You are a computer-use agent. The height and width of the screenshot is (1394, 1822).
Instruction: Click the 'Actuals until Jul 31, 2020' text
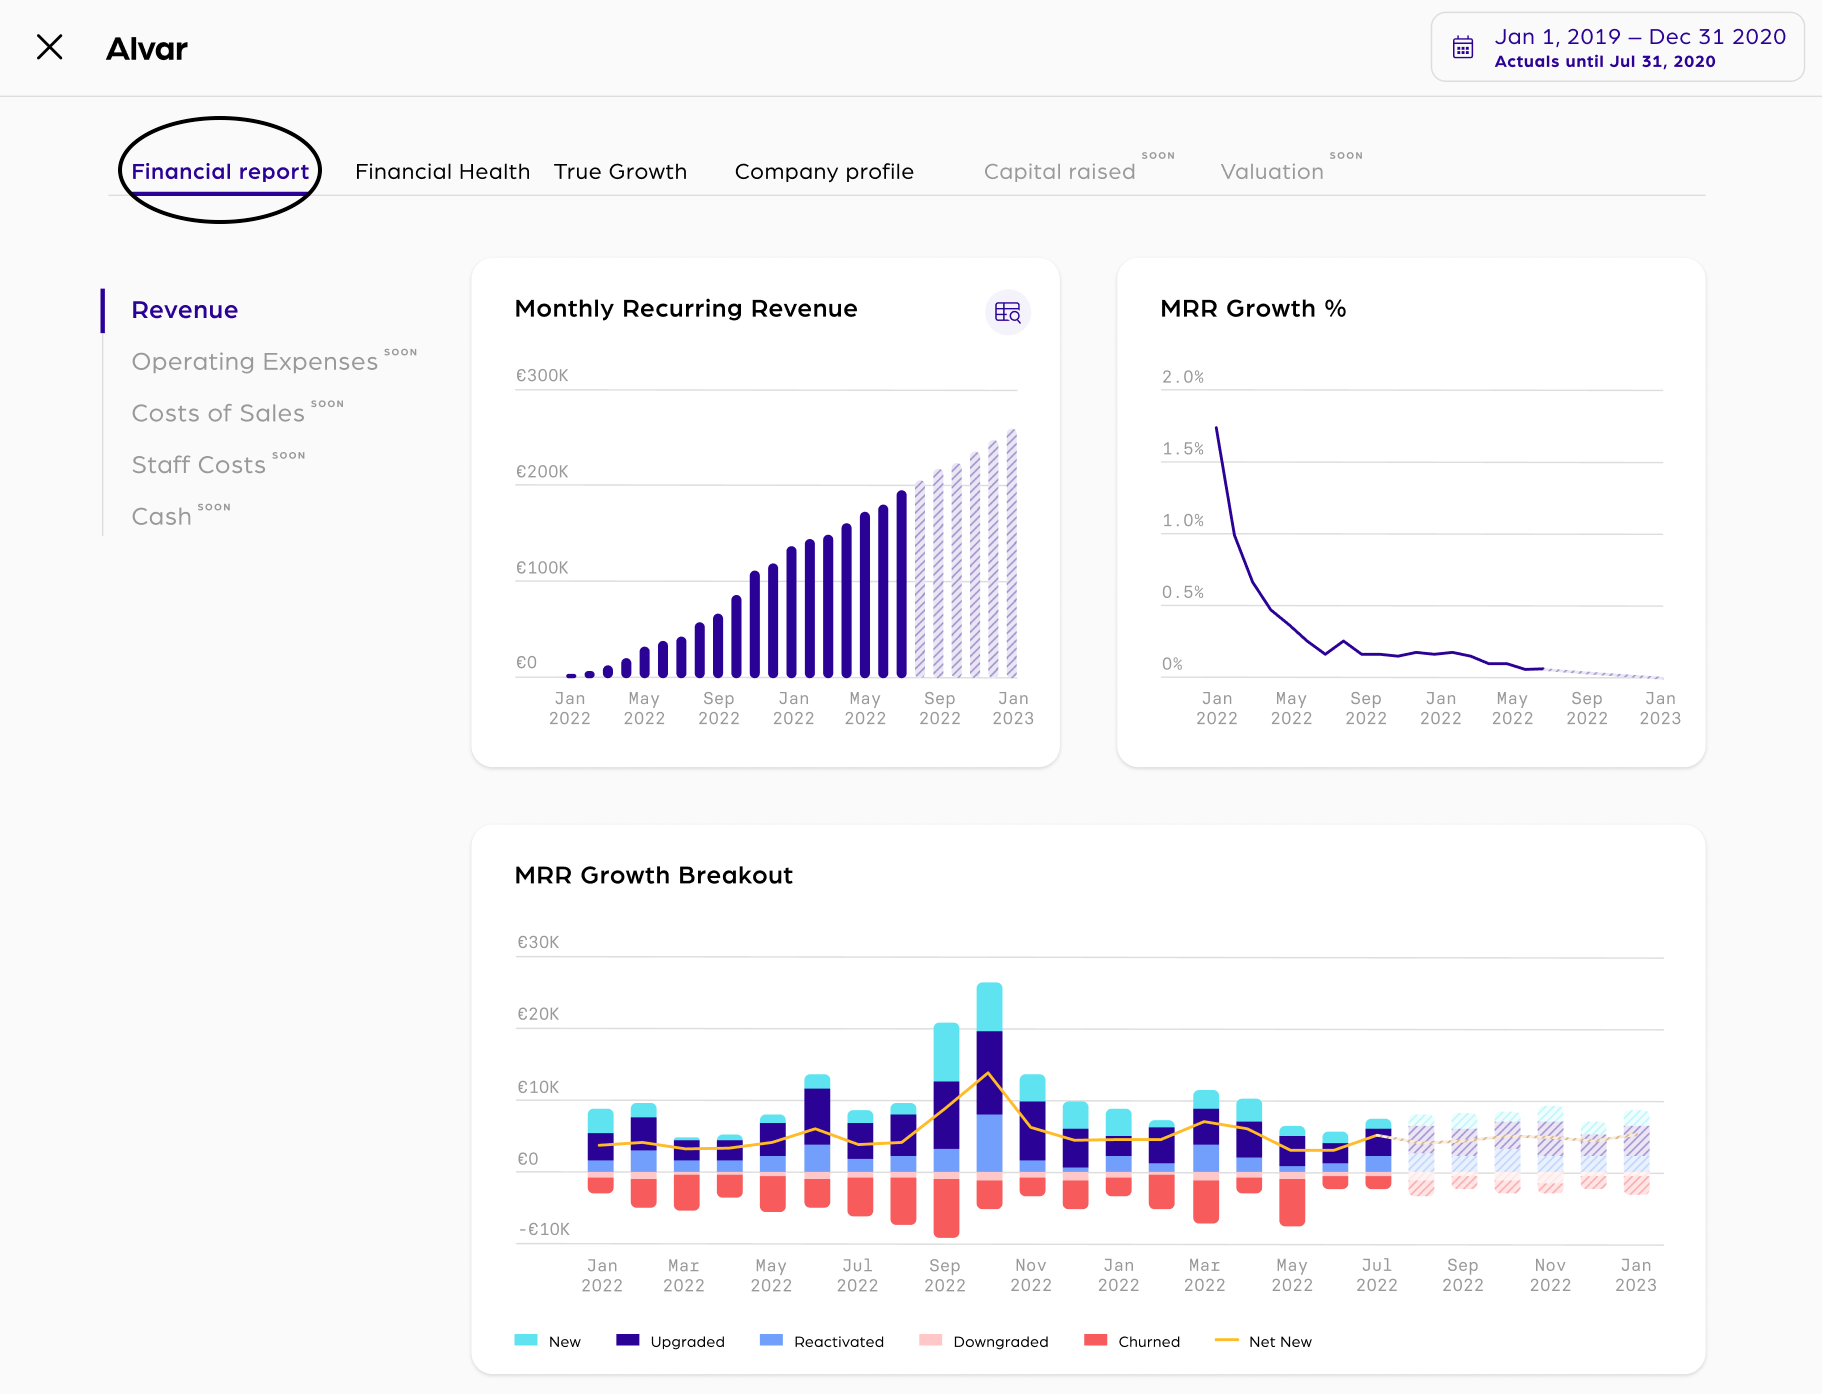coord(1605,61)
